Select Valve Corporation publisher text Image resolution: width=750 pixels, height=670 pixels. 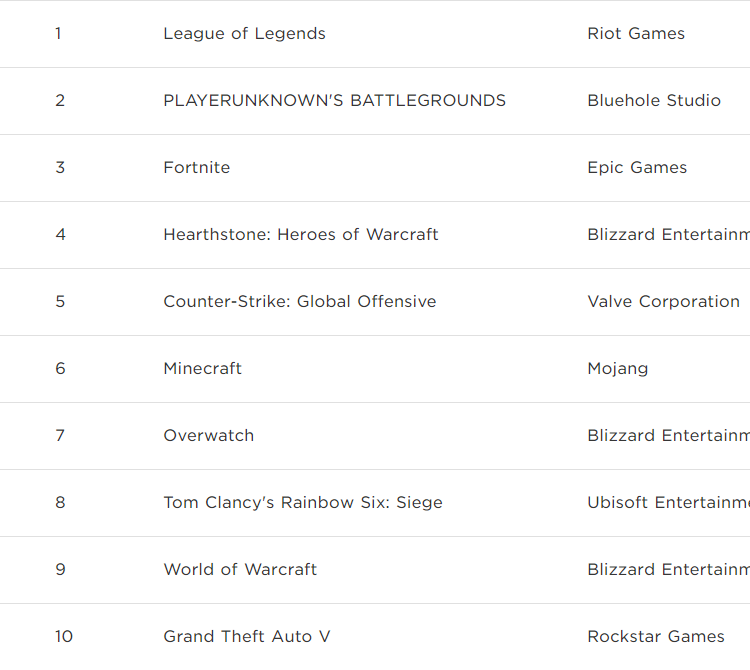click(x=663, y=302)
